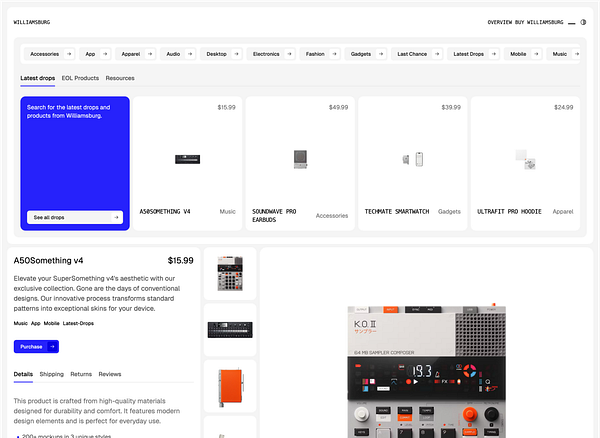Click the Purchase button
This screenshot has height=438, width=600.
36,347
